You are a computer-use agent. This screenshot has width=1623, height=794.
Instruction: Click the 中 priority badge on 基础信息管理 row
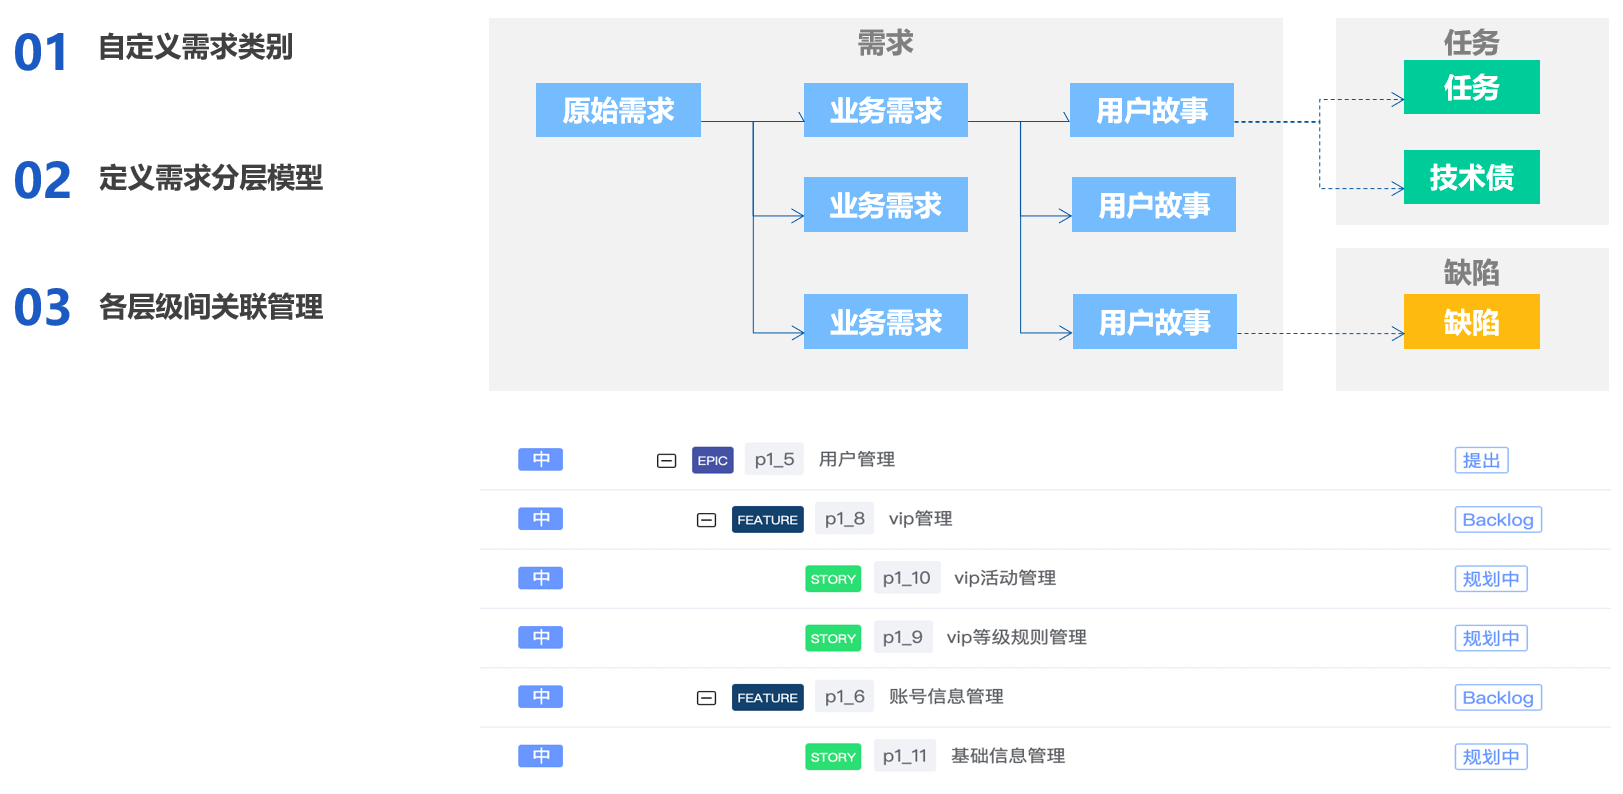[x=540, y=756]
